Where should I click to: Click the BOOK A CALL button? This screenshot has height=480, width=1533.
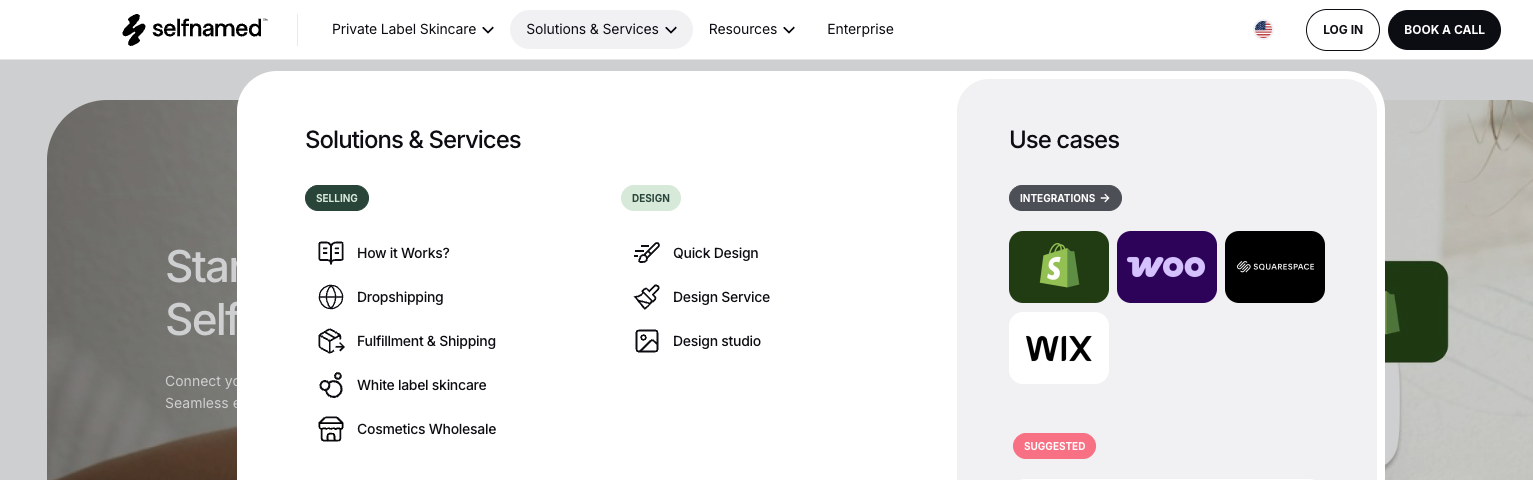click(x=1444, y=30)
